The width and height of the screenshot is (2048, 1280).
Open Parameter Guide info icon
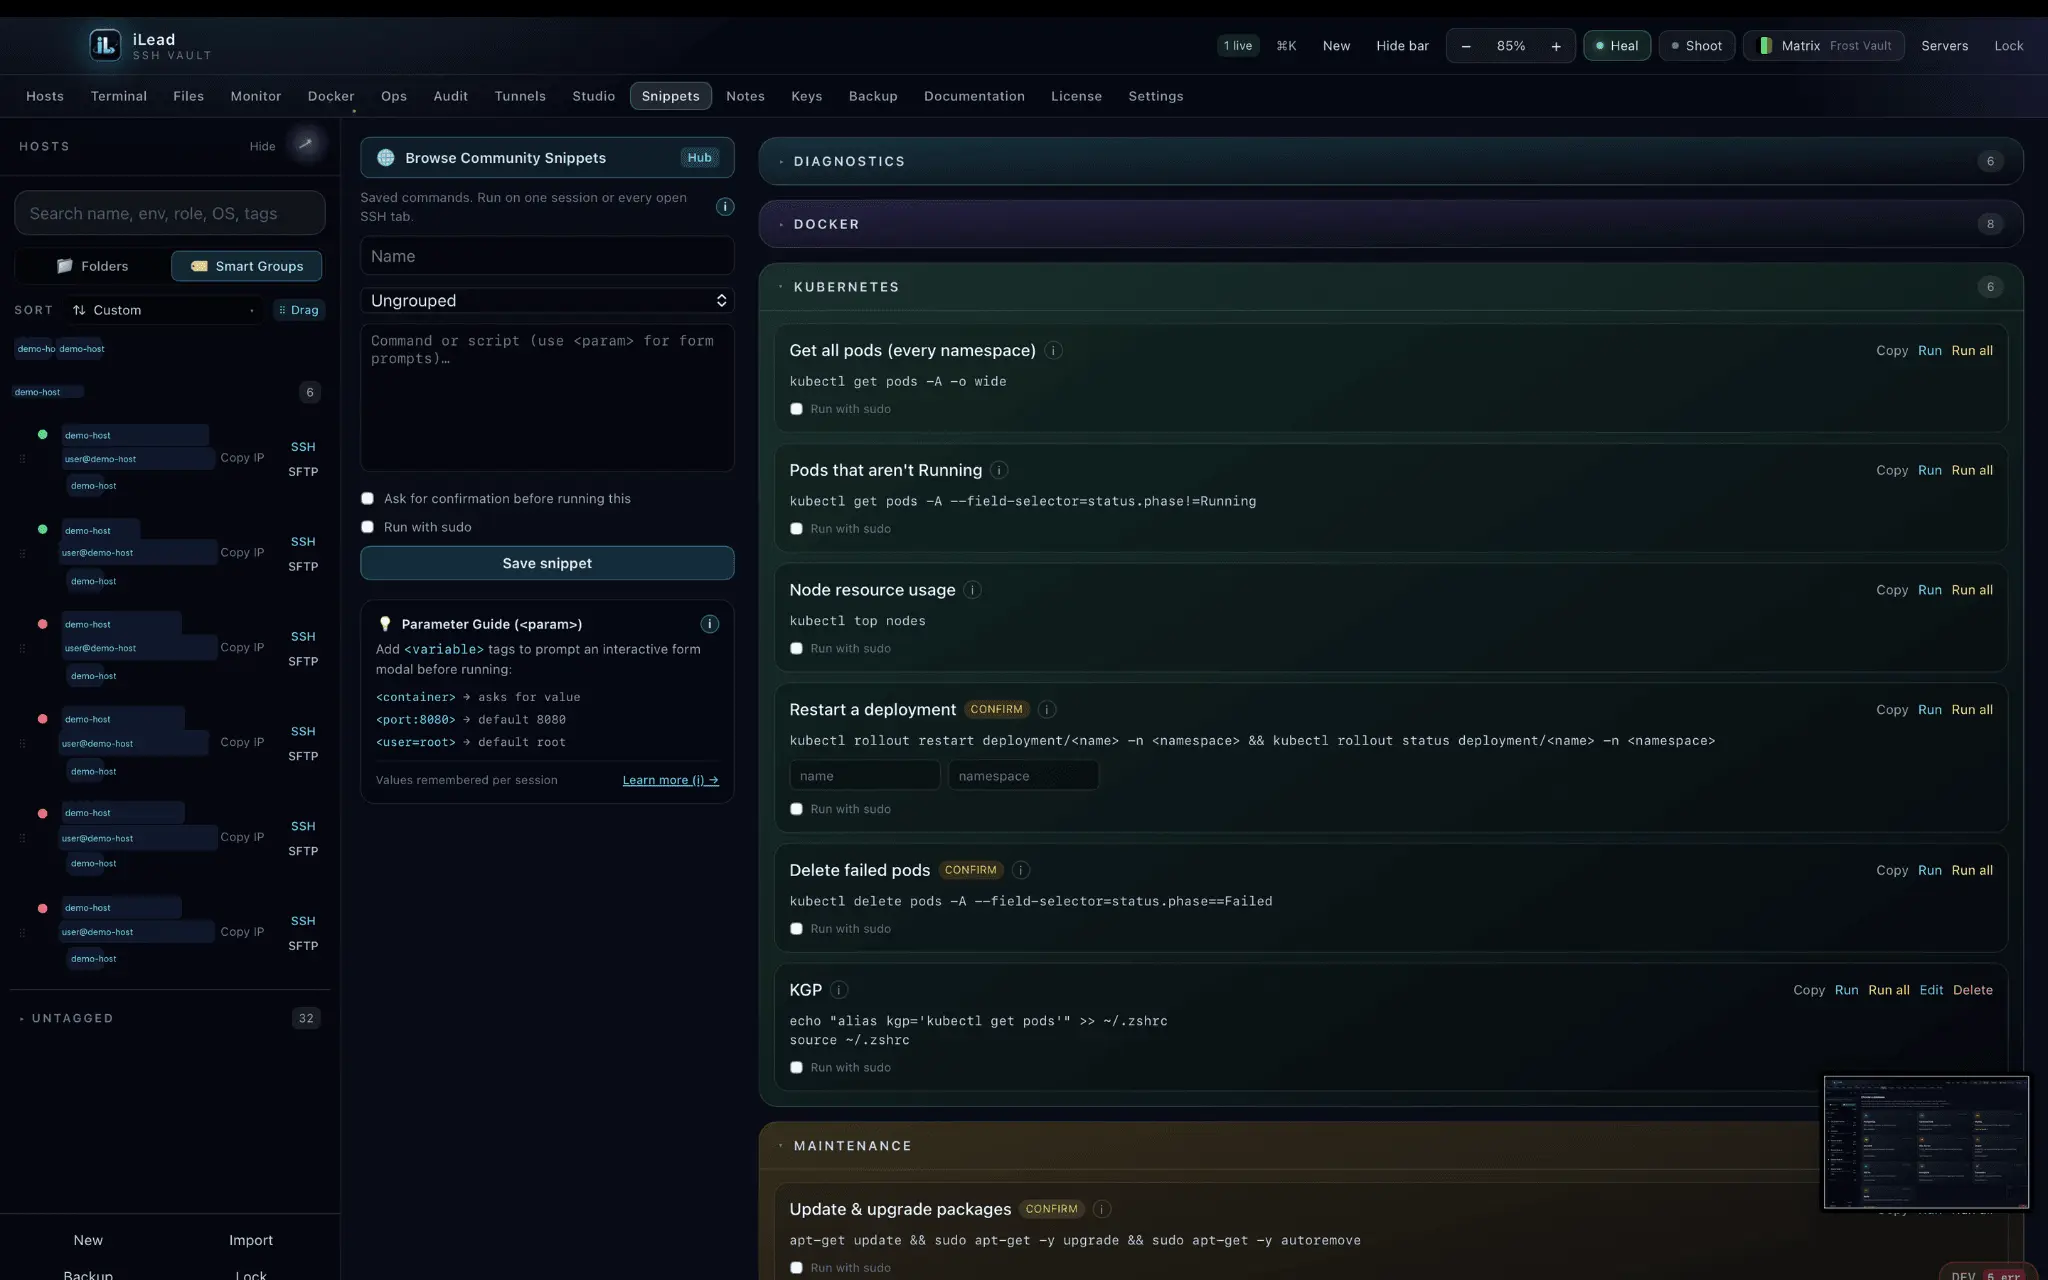710,624
